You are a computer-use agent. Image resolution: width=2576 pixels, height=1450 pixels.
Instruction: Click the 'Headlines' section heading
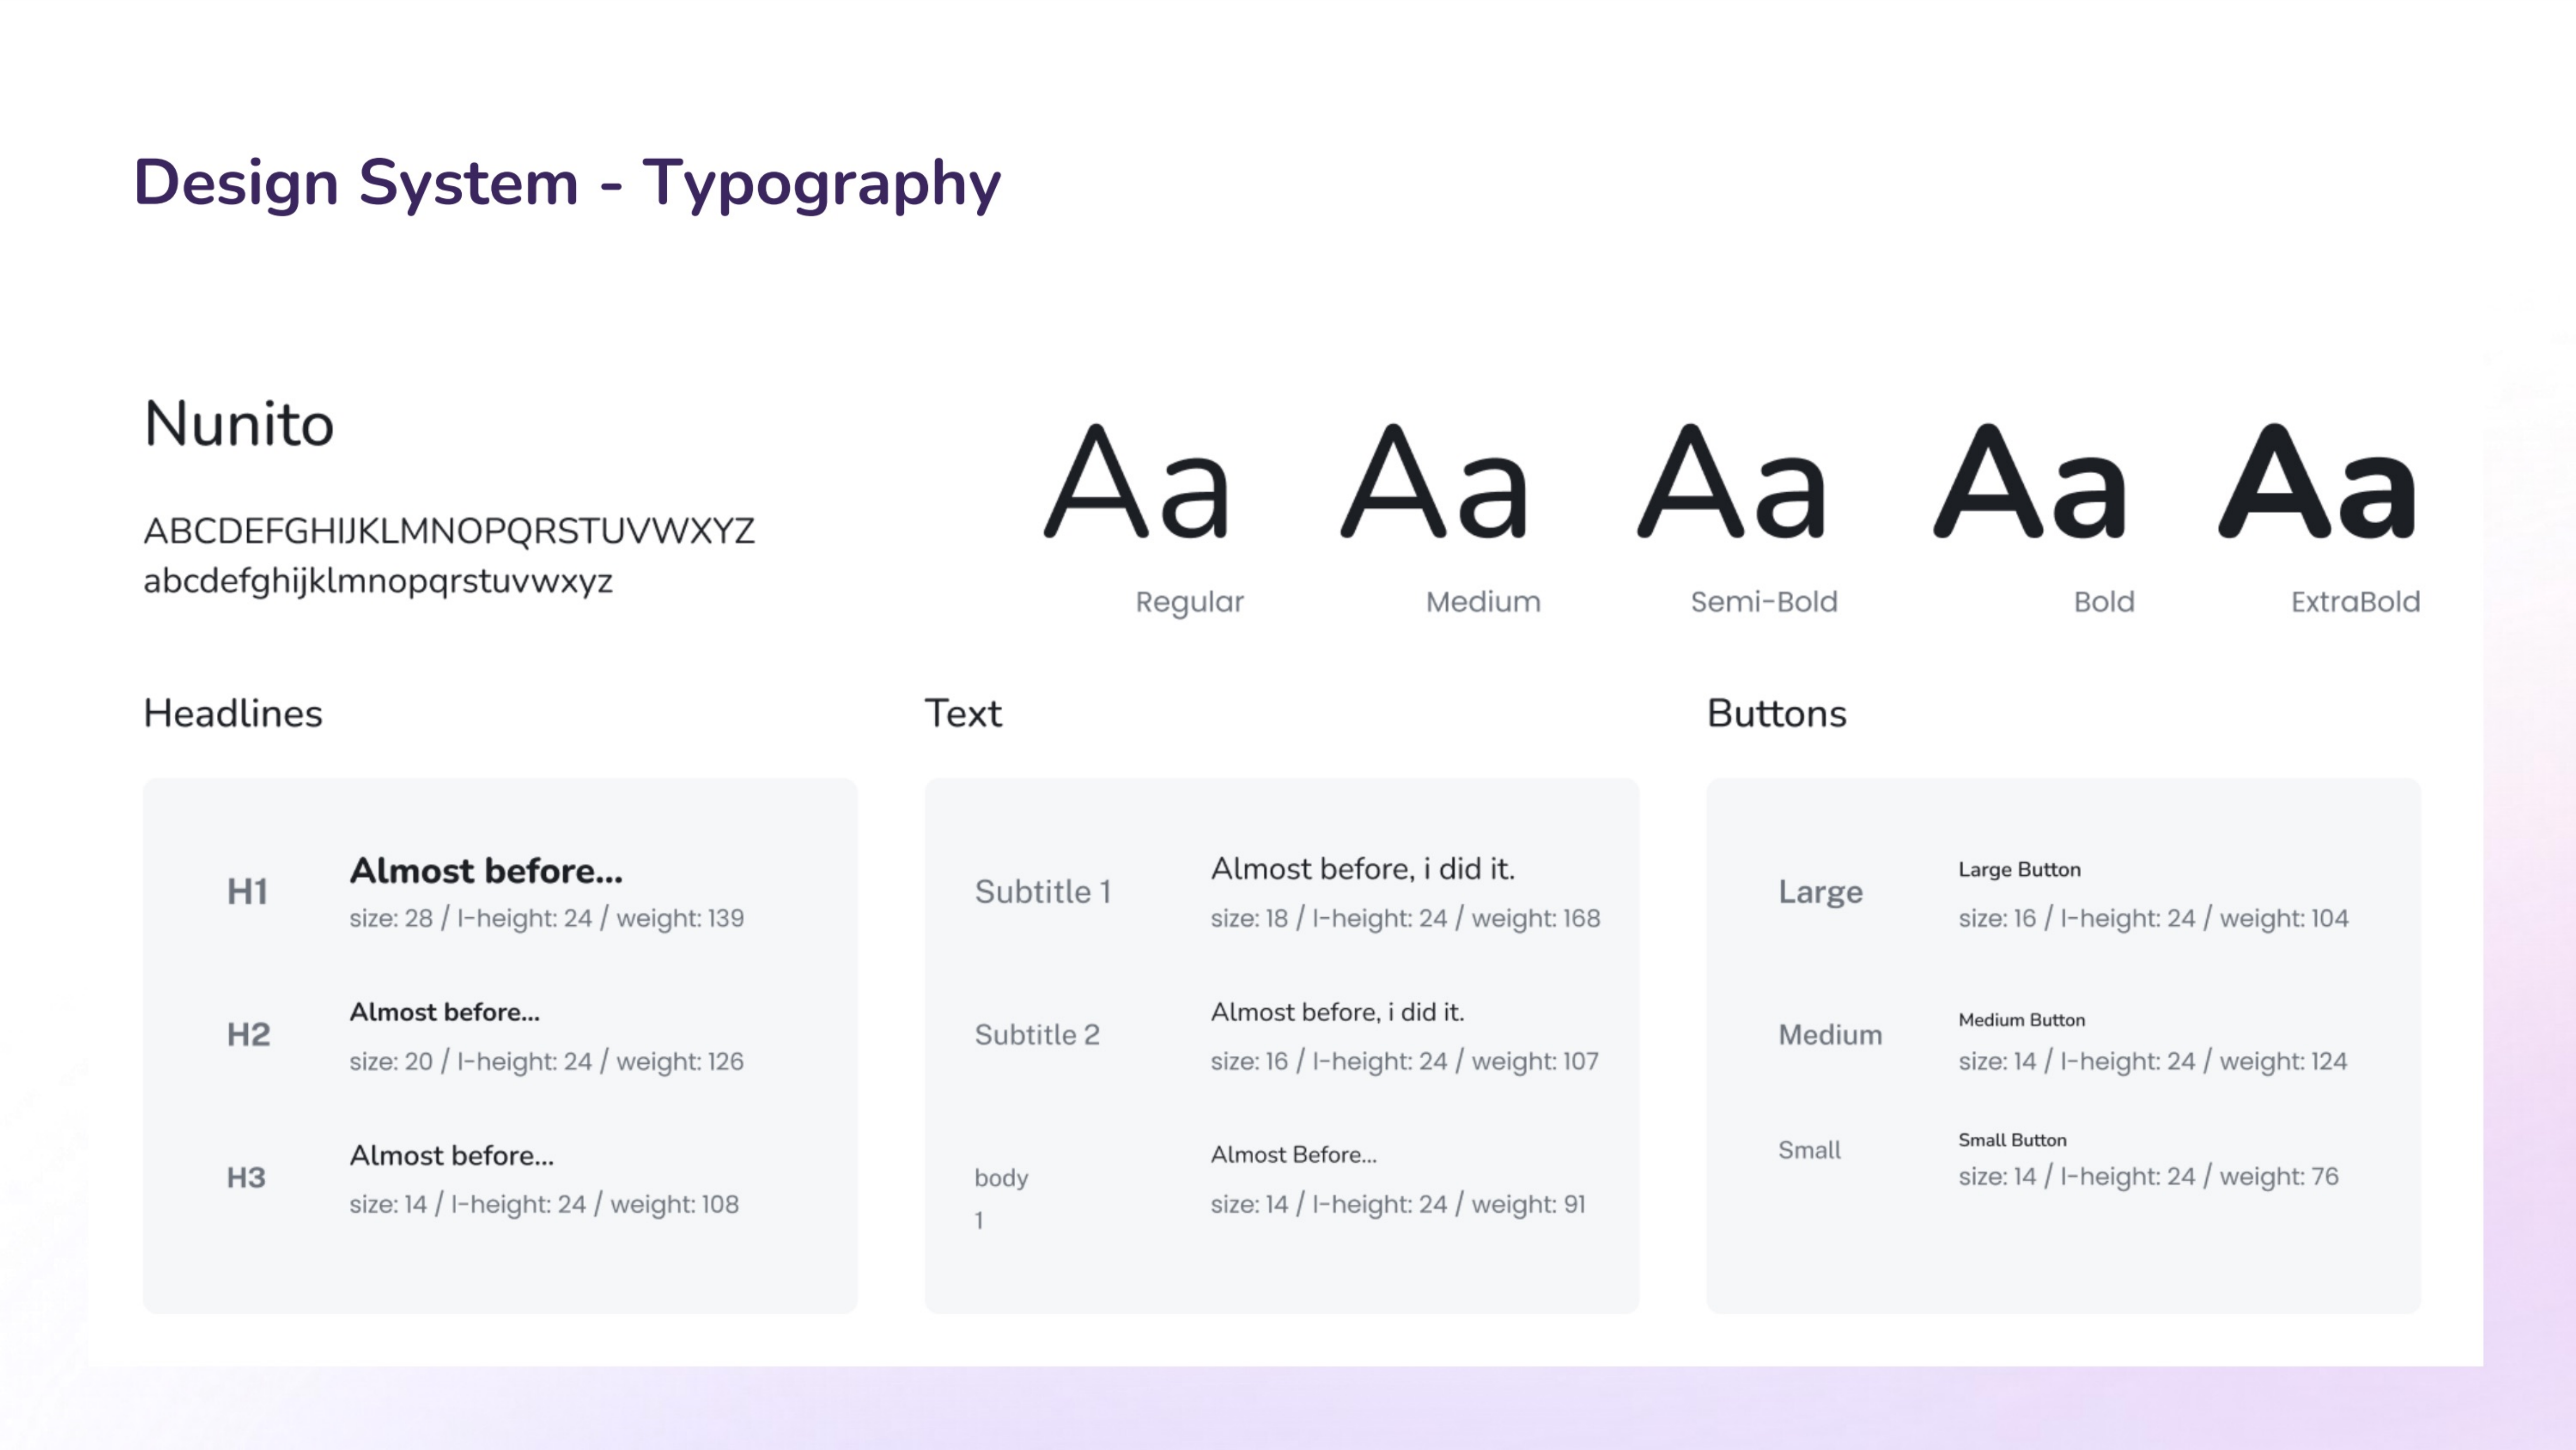pyautogui.click(x=233, y=714)
